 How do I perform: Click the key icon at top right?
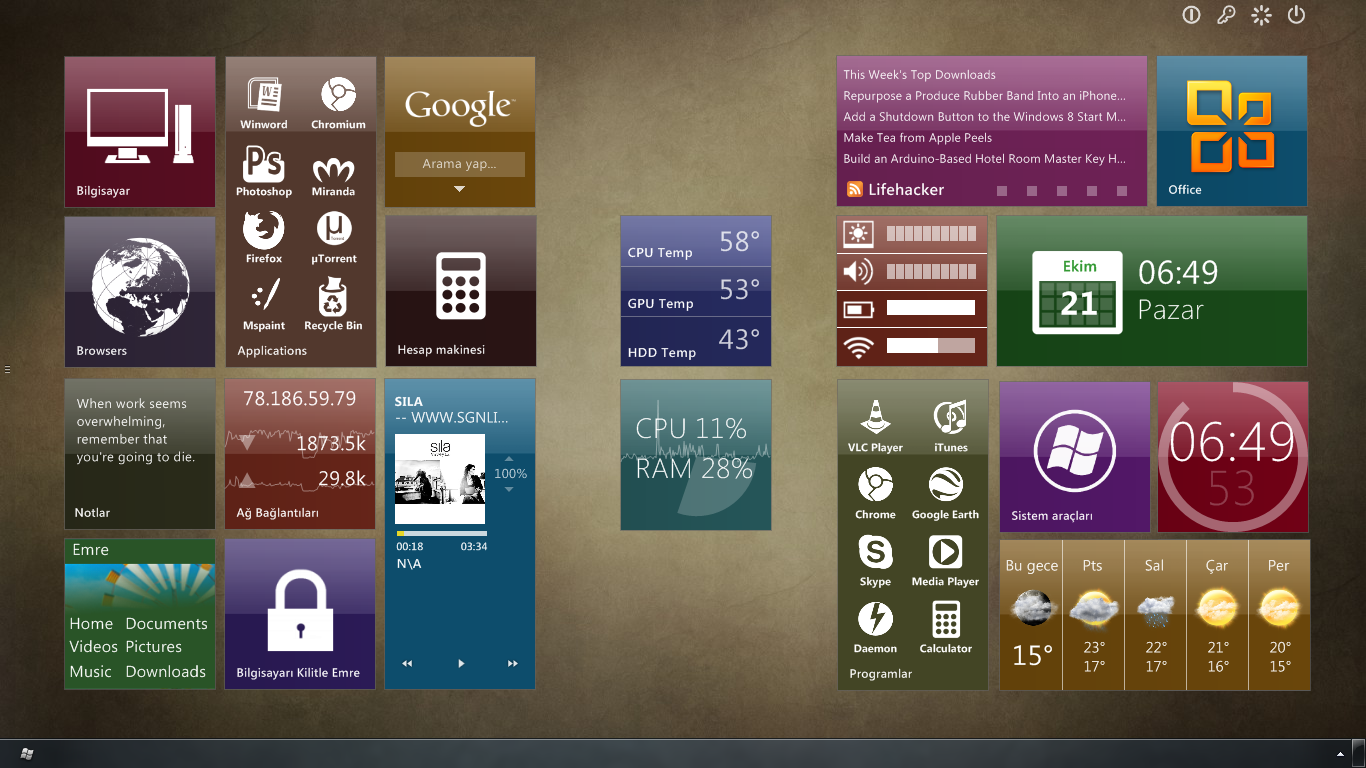pyautogui.click(x=1226, y=15)
